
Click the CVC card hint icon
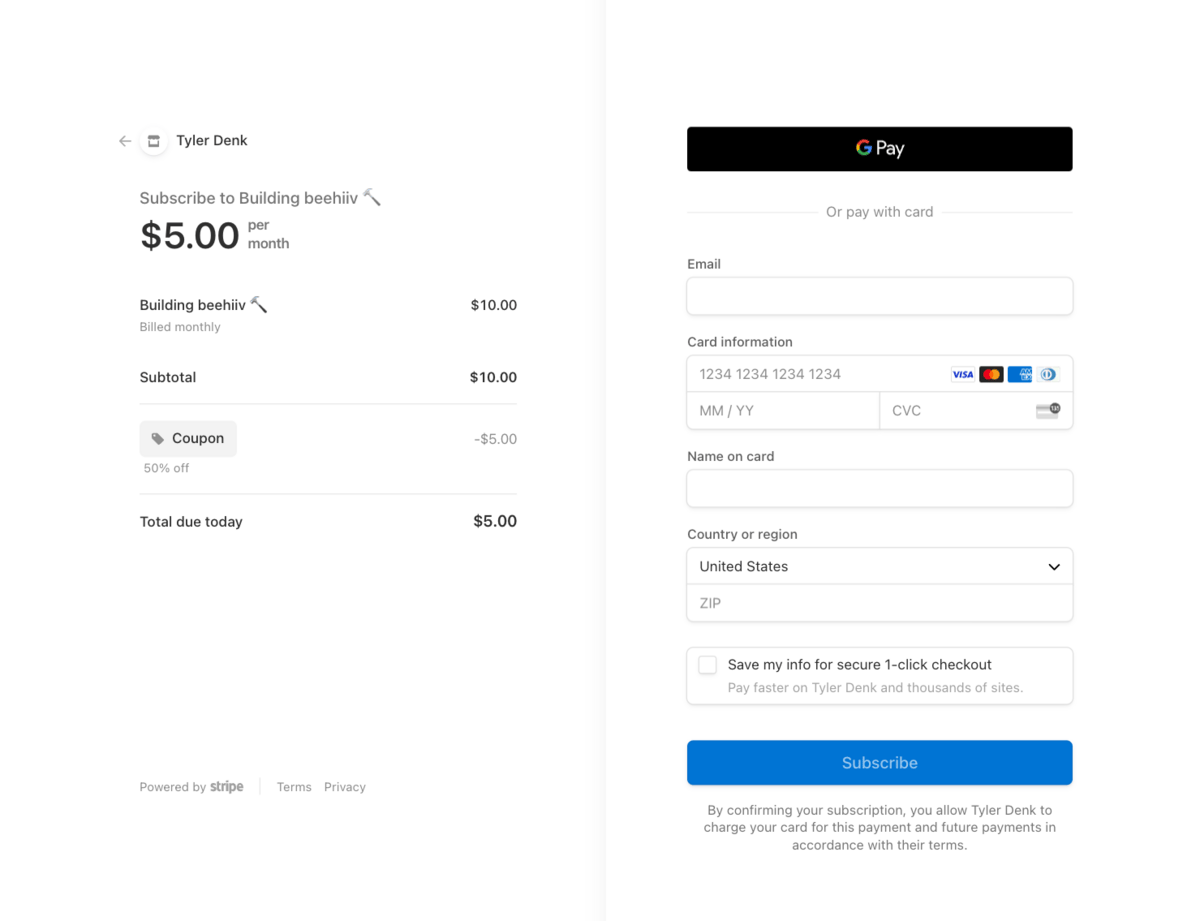(1048, 410)
